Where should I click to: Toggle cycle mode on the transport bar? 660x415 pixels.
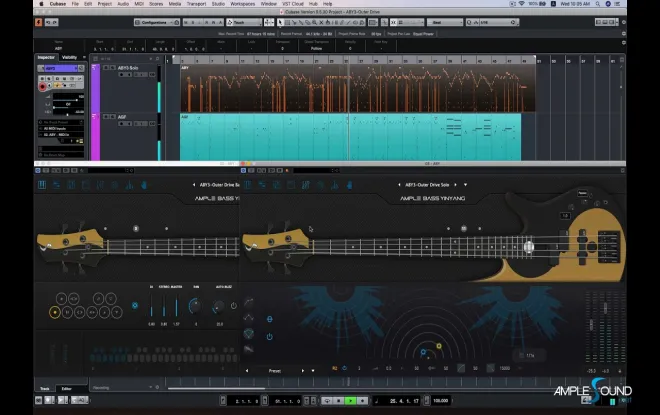[x=327, y=401]
